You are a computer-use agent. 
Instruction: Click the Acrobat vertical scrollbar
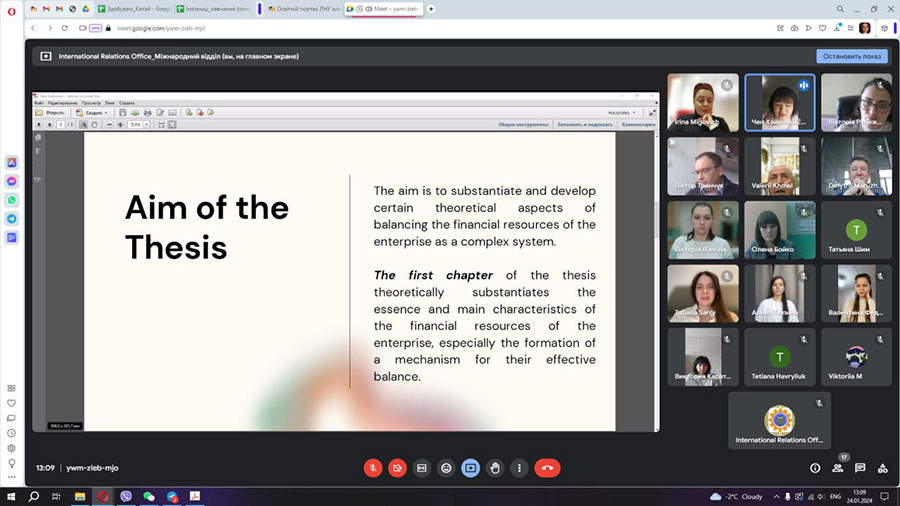(657, 281)
